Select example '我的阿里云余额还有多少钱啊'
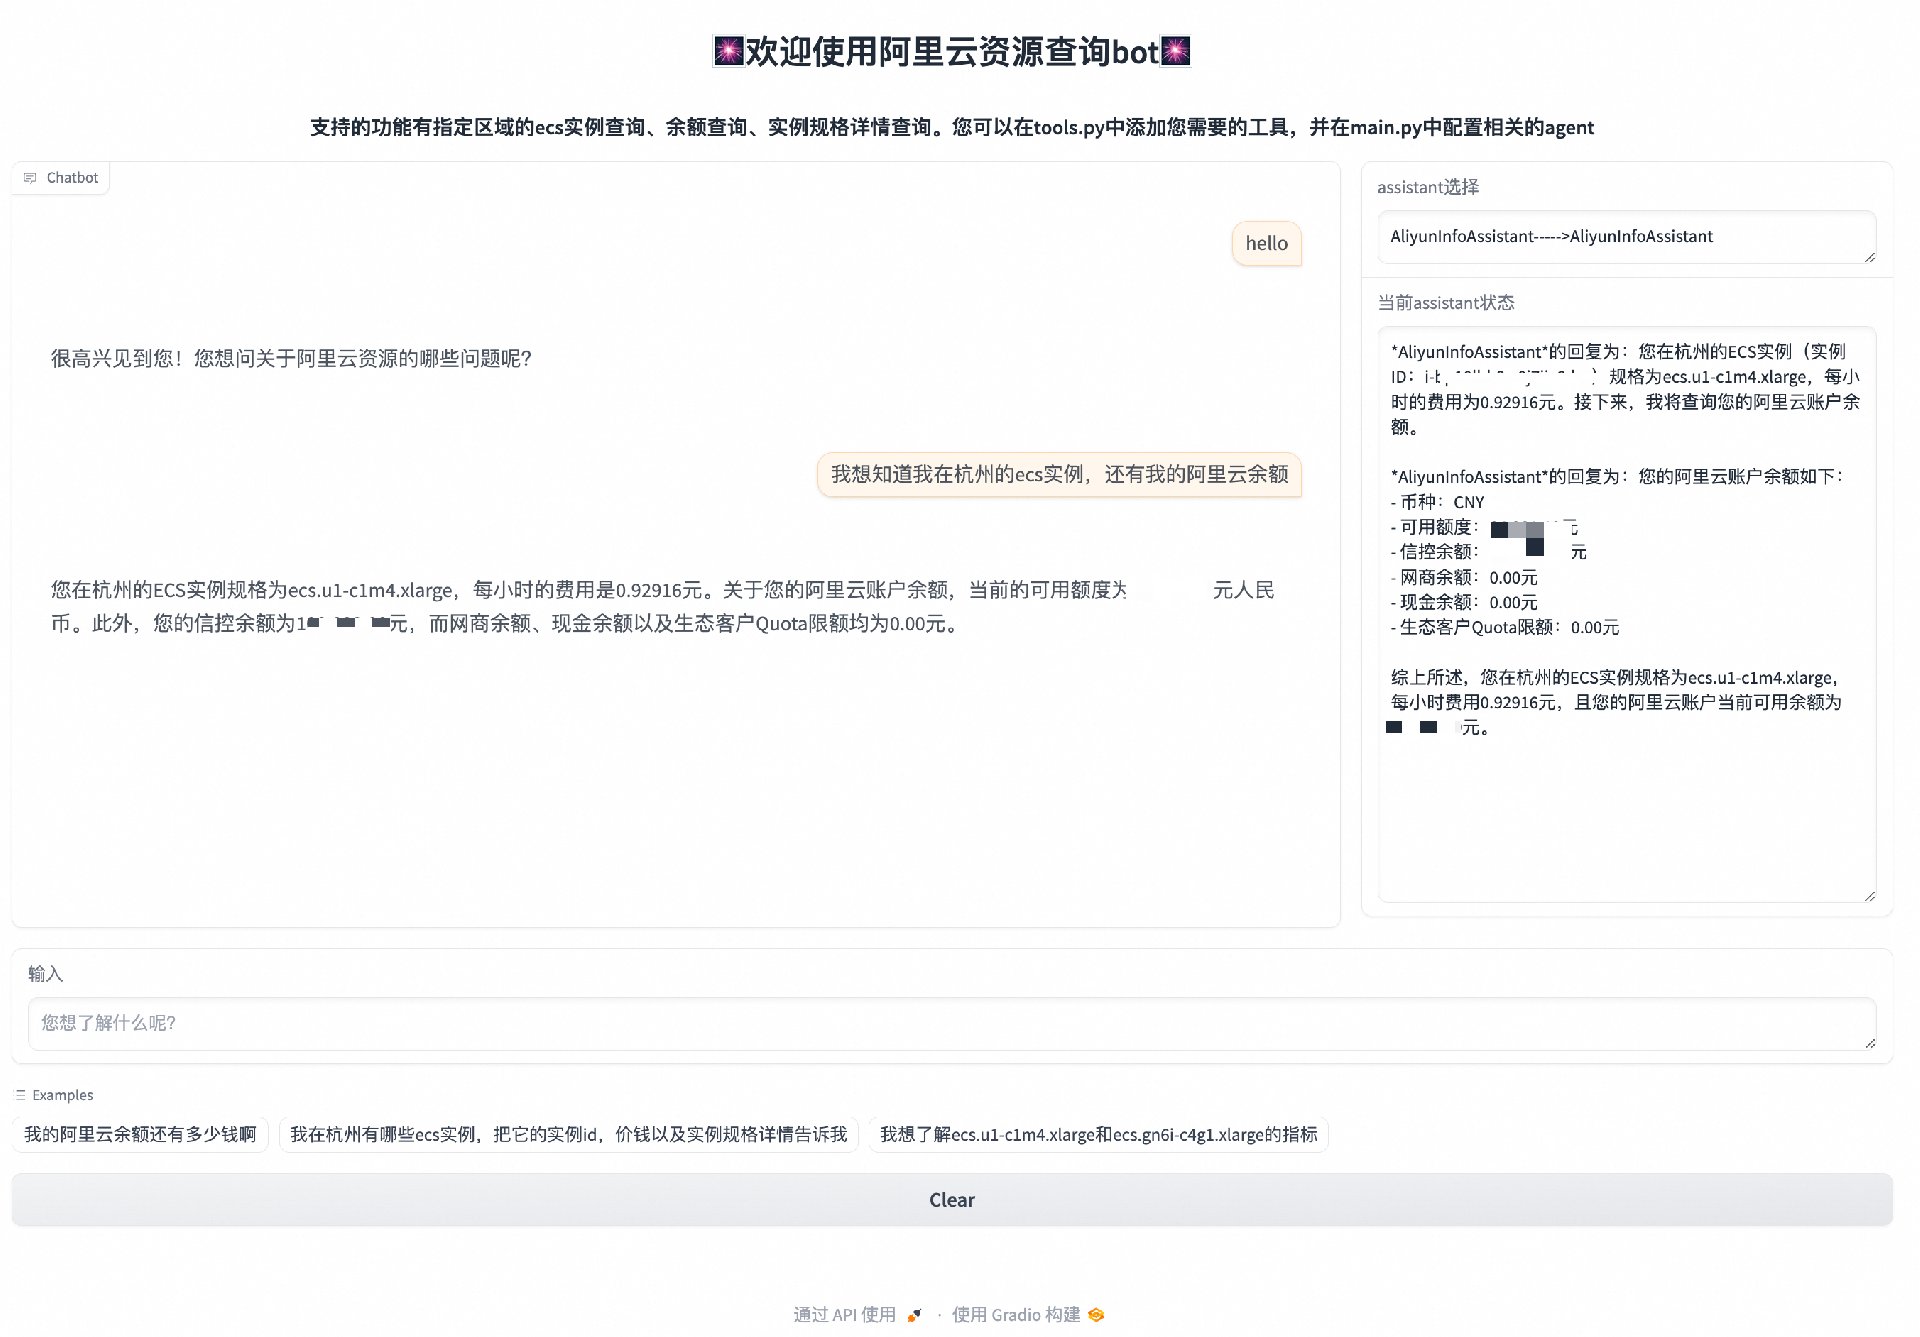 pyautogui.click(x=140, y=1134)
